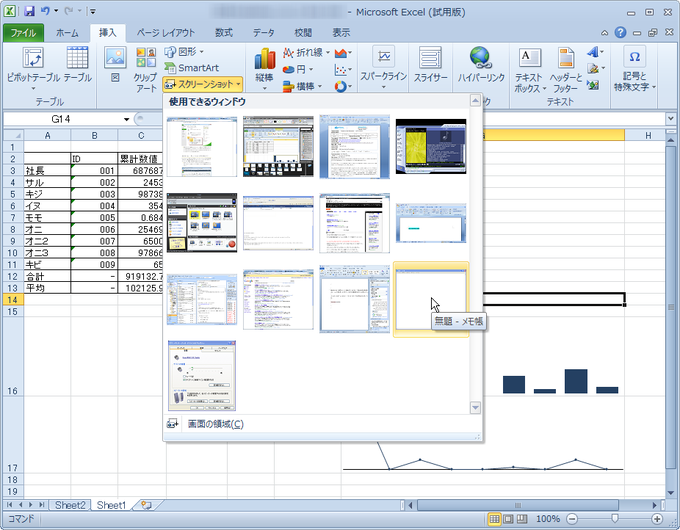
Task: Insert a signature line
Action: [x=595, y=69]
